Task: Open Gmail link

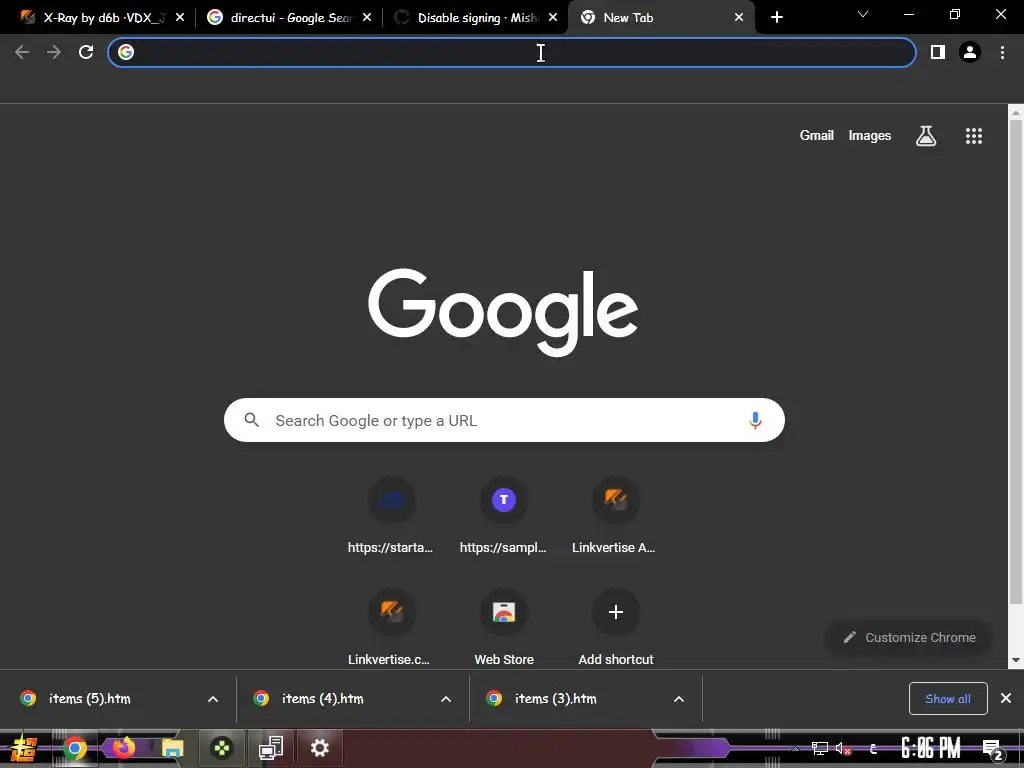Action: 816,135
